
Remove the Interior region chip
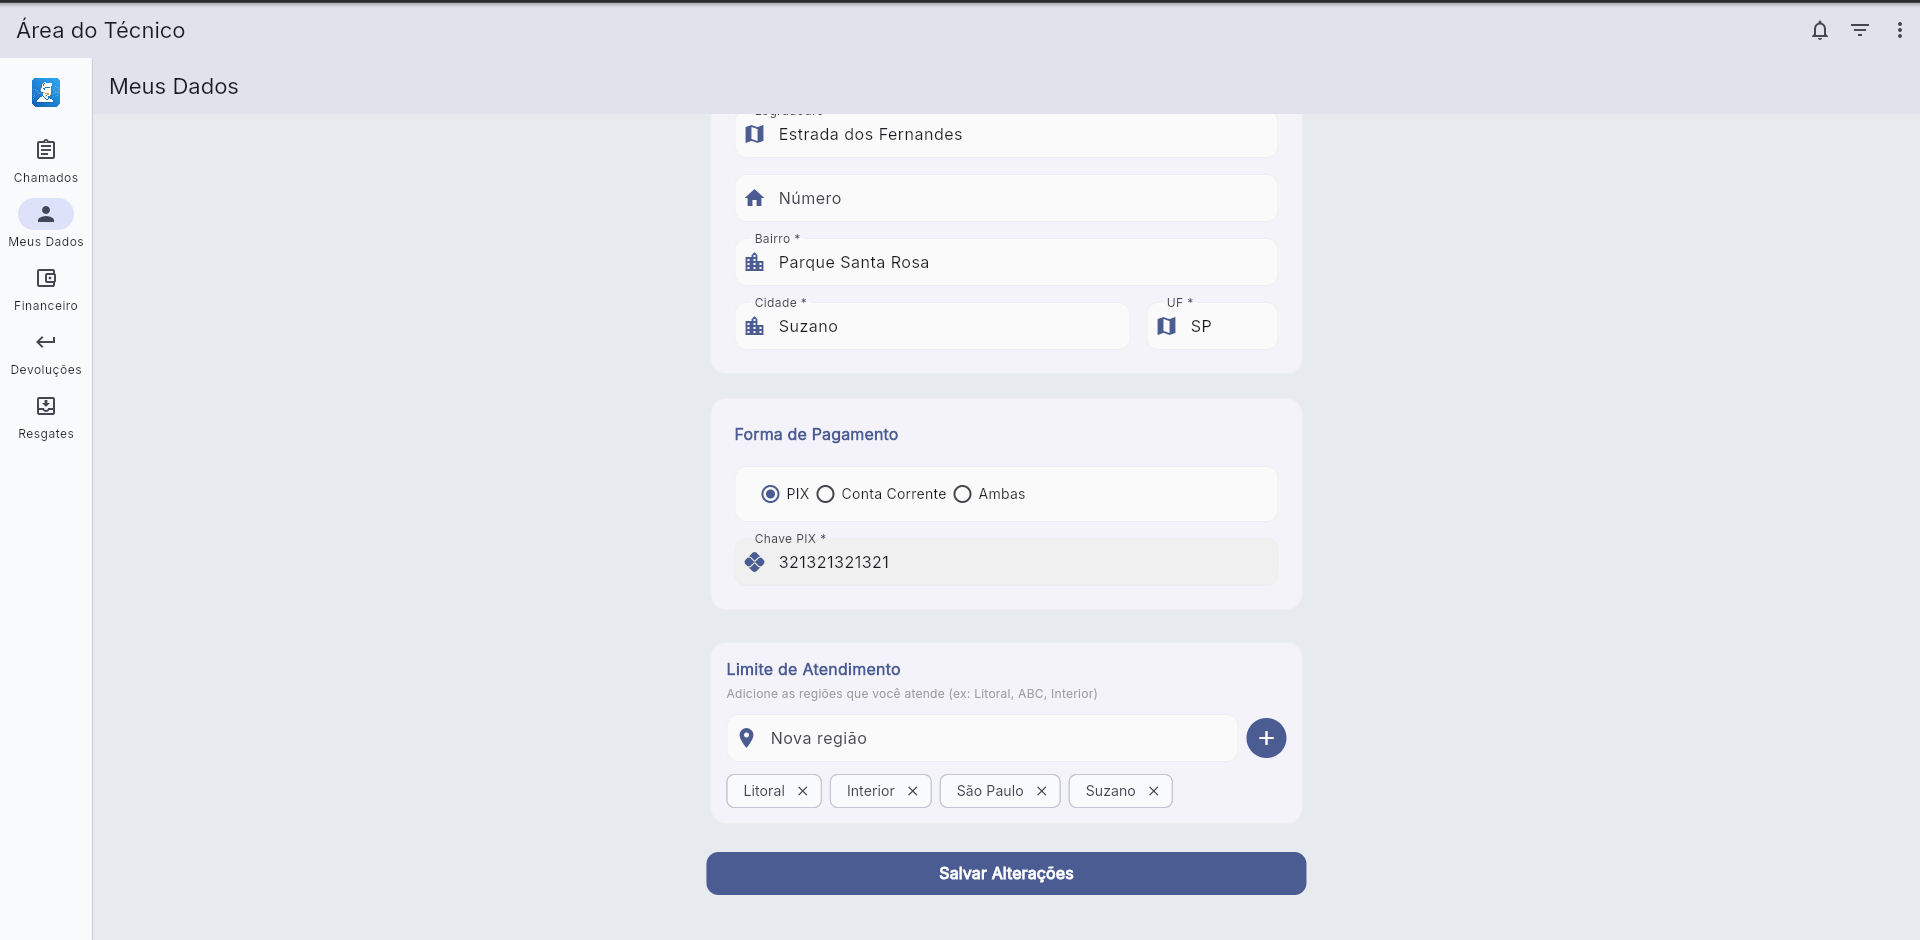coord(912,791)
